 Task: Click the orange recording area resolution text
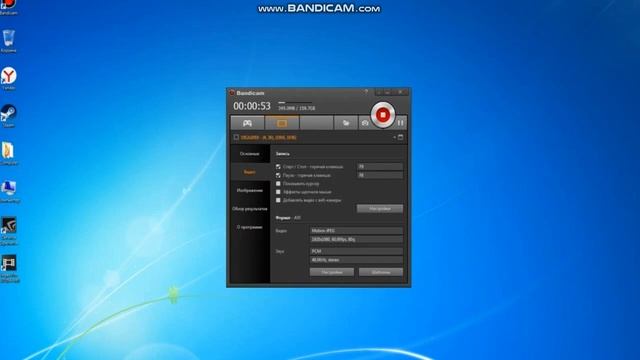(x=268, y=138)
